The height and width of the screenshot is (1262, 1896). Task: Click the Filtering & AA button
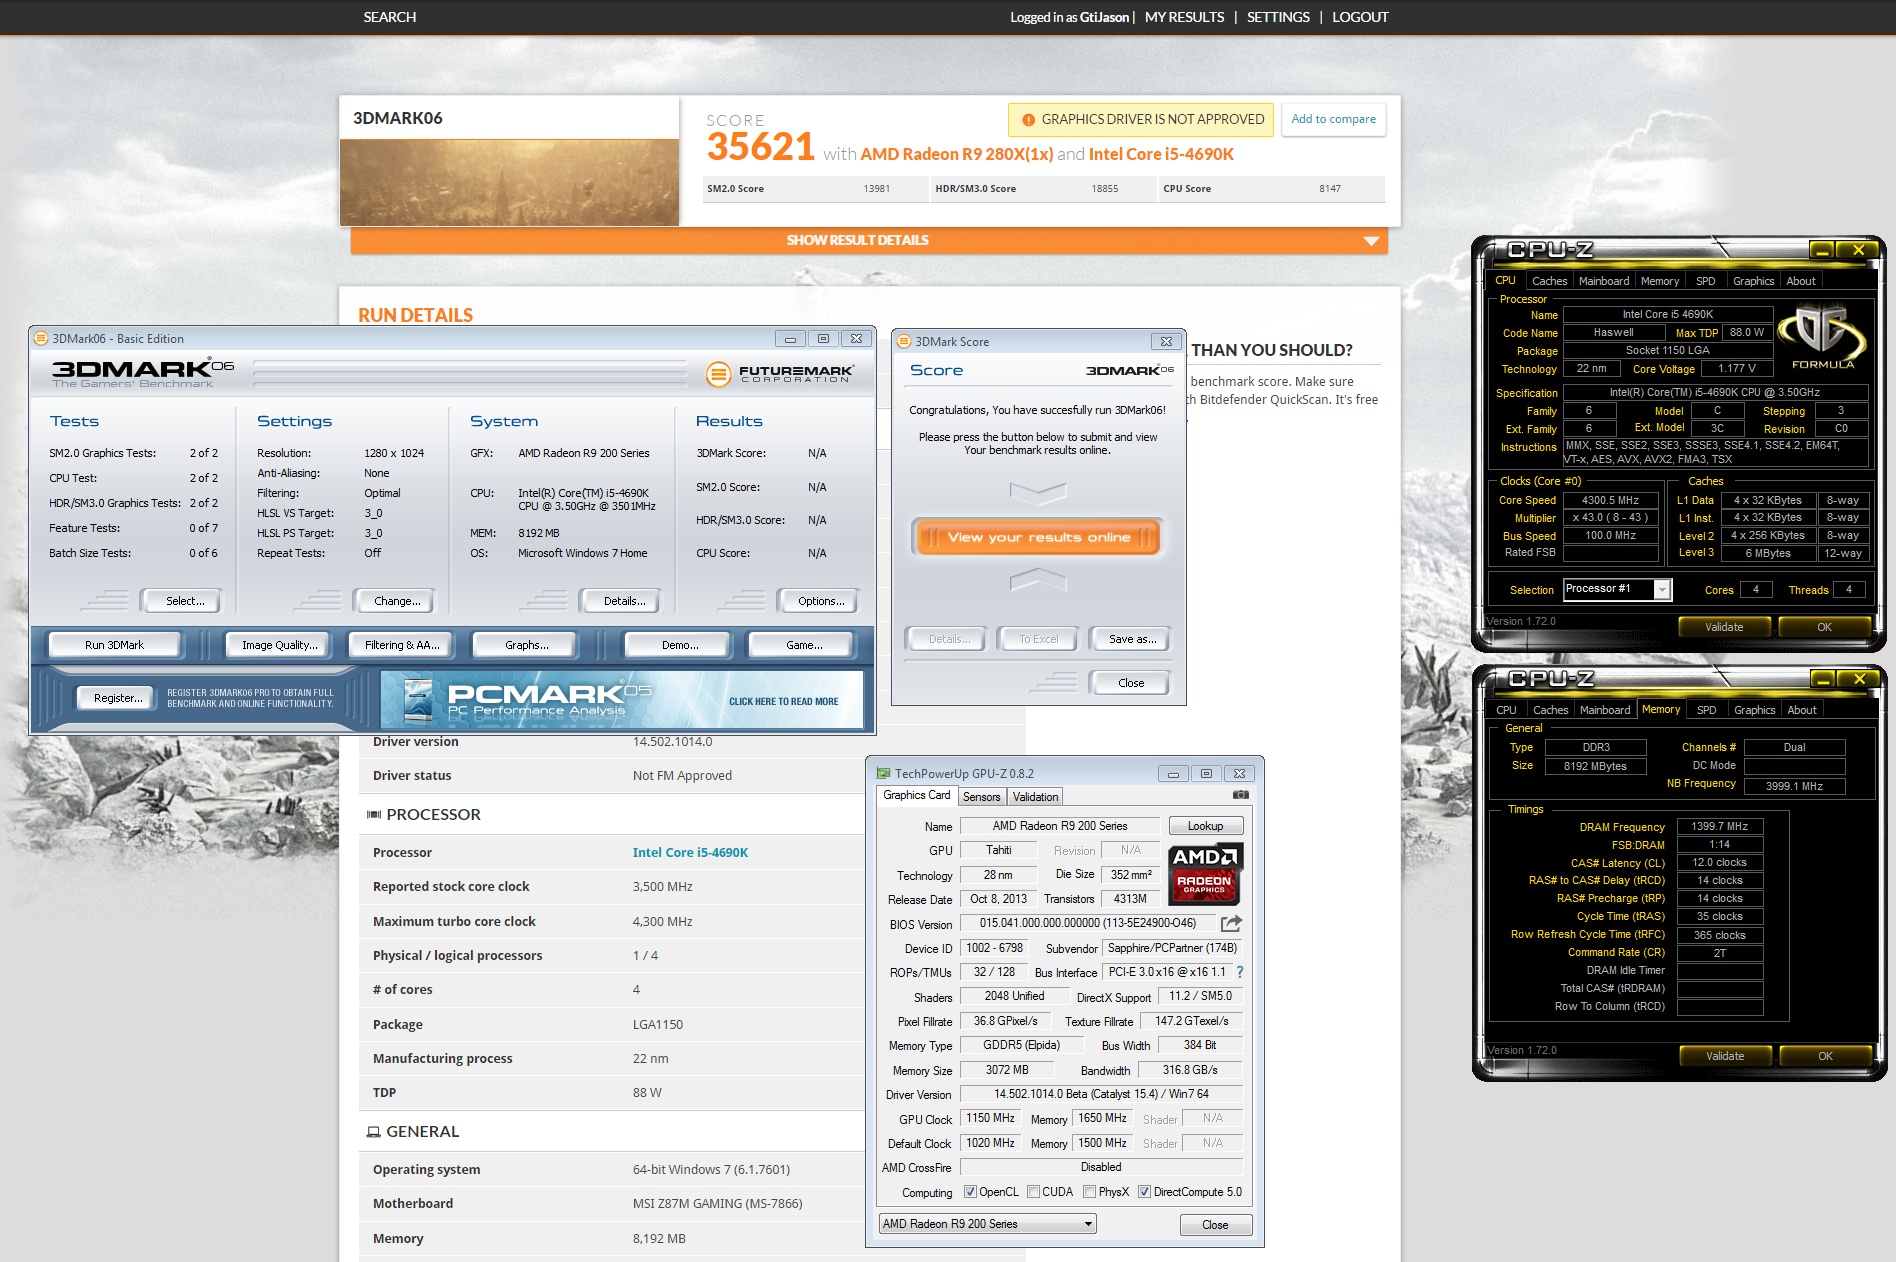point(402,645)
